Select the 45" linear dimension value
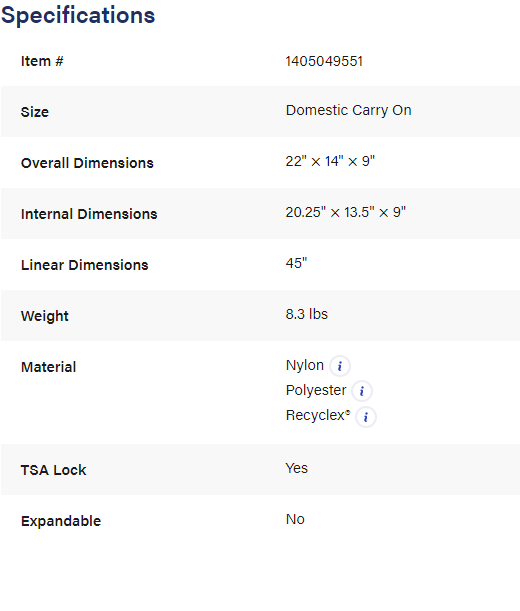Screen dimensions: 520x611 (296, 263)
